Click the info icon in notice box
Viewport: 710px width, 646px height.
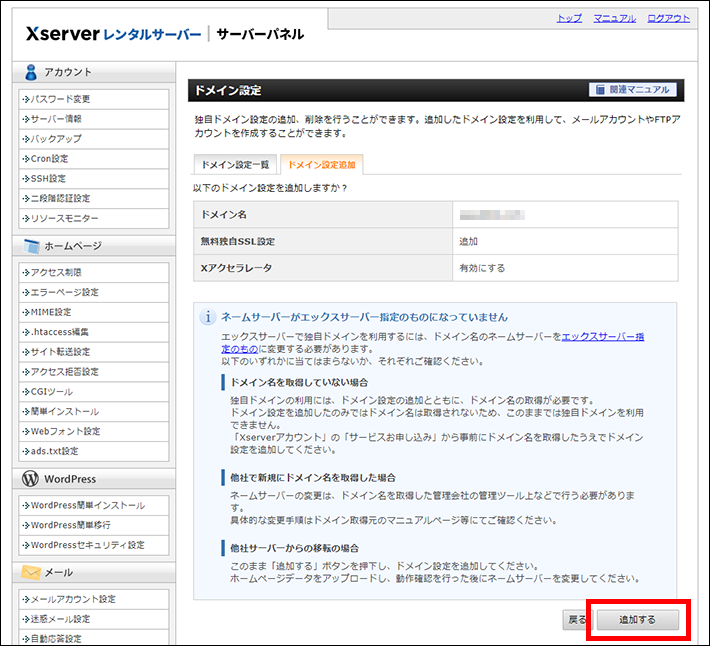point(208,317)
